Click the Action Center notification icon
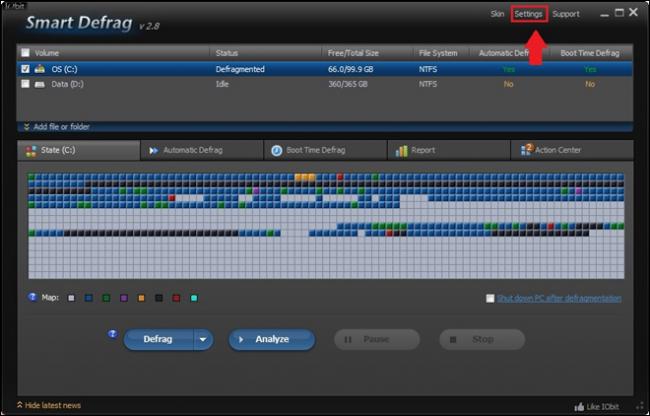 click(x=526, y=150)
